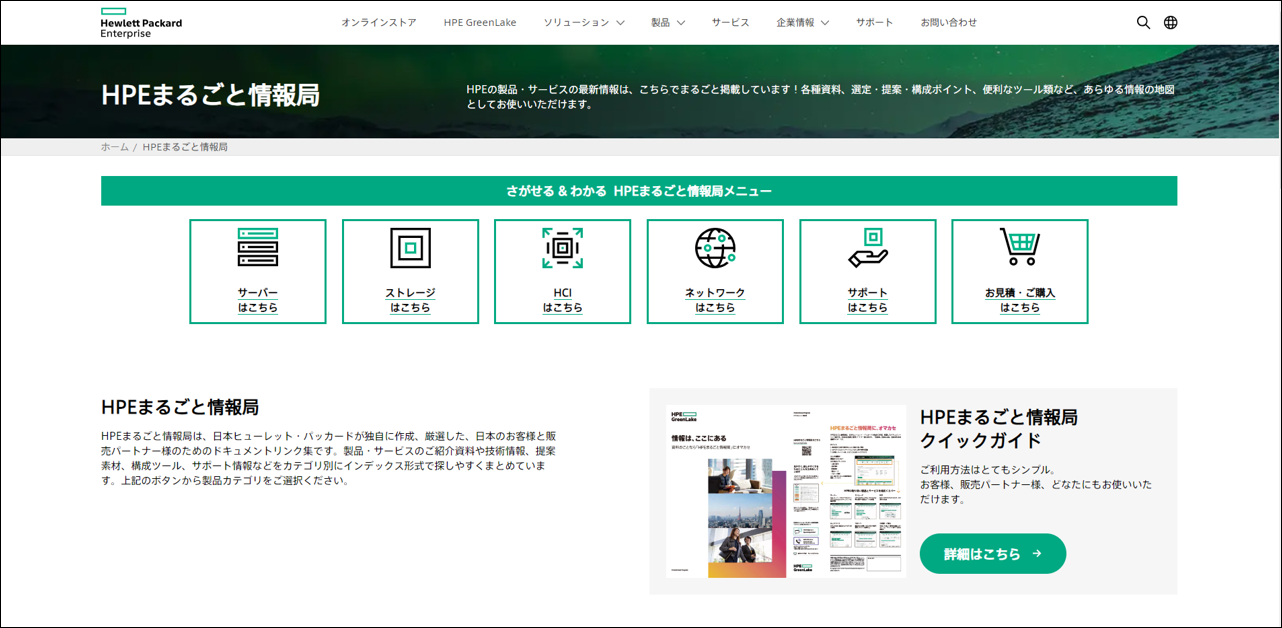Click the network globe icon
This screenshot has width=1282, height=628.
[715, 247]
